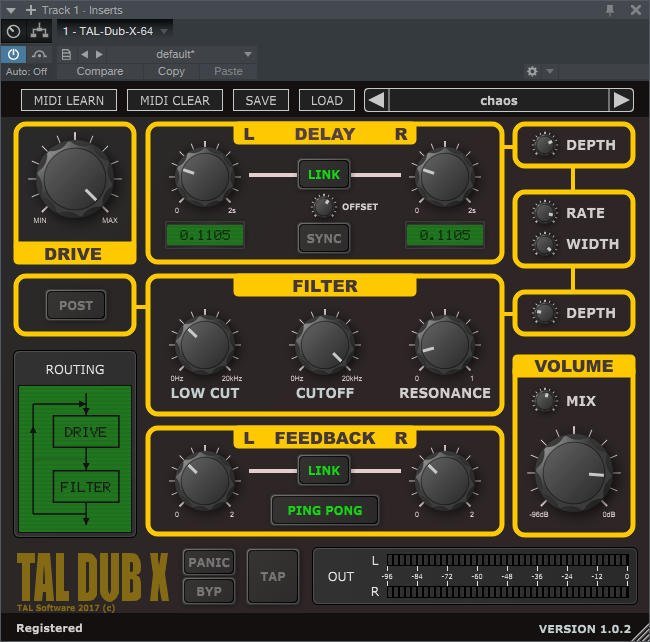Close the plugin window
Viewport: 650px width, 642px height.
(635, 10)
